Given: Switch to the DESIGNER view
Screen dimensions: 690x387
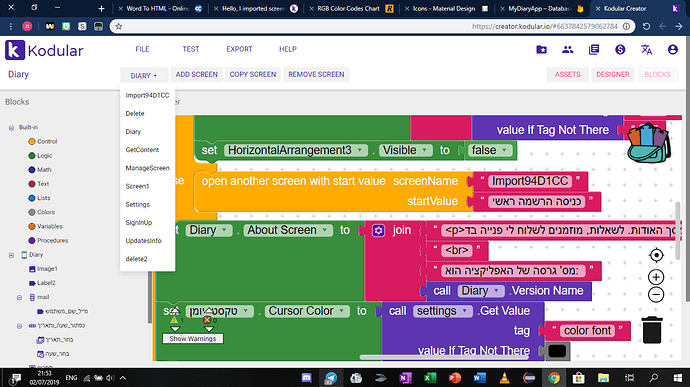Looking at the screenshot, I should [613, 74].
